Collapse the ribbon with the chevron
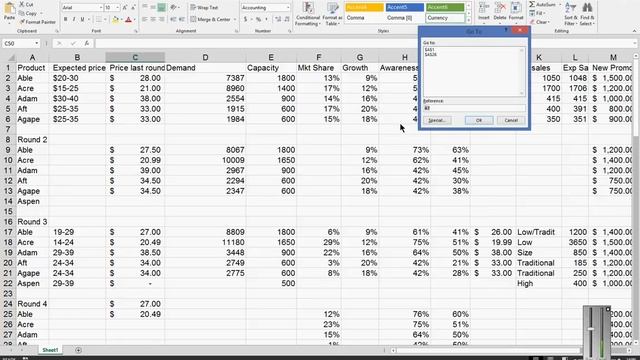Image resolution: width=640 pixels, height=360 pixels. coord(634,31)
